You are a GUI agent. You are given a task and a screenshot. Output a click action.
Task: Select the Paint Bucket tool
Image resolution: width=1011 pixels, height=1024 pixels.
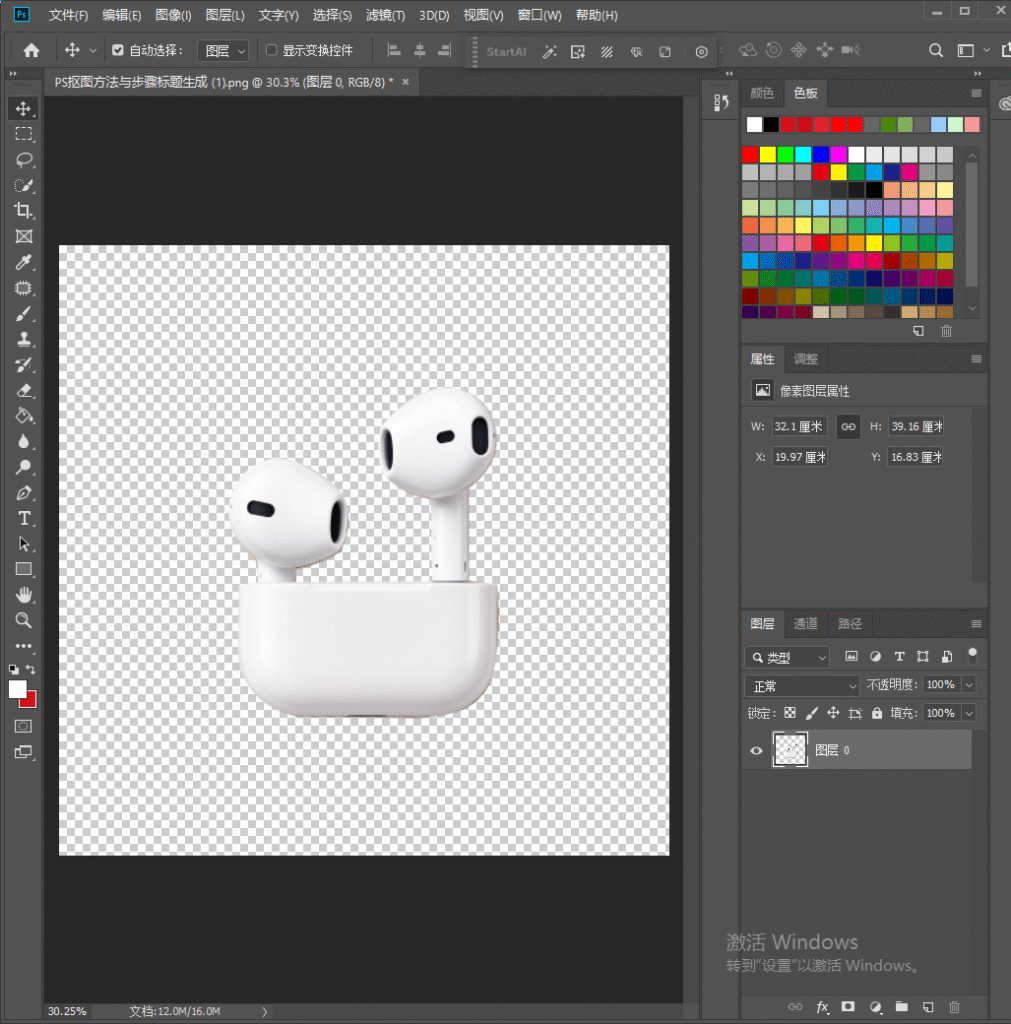tap(24, 416)
